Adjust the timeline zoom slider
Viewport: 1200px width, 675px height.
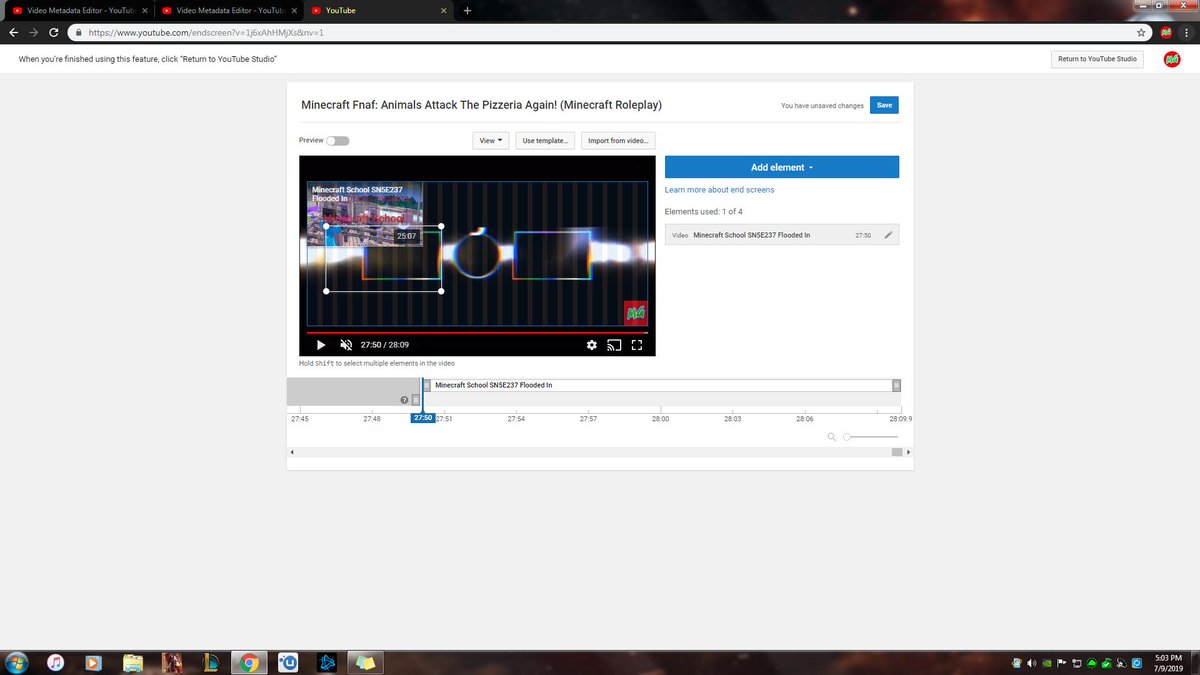pyautogui.click(x=871, y=437)
